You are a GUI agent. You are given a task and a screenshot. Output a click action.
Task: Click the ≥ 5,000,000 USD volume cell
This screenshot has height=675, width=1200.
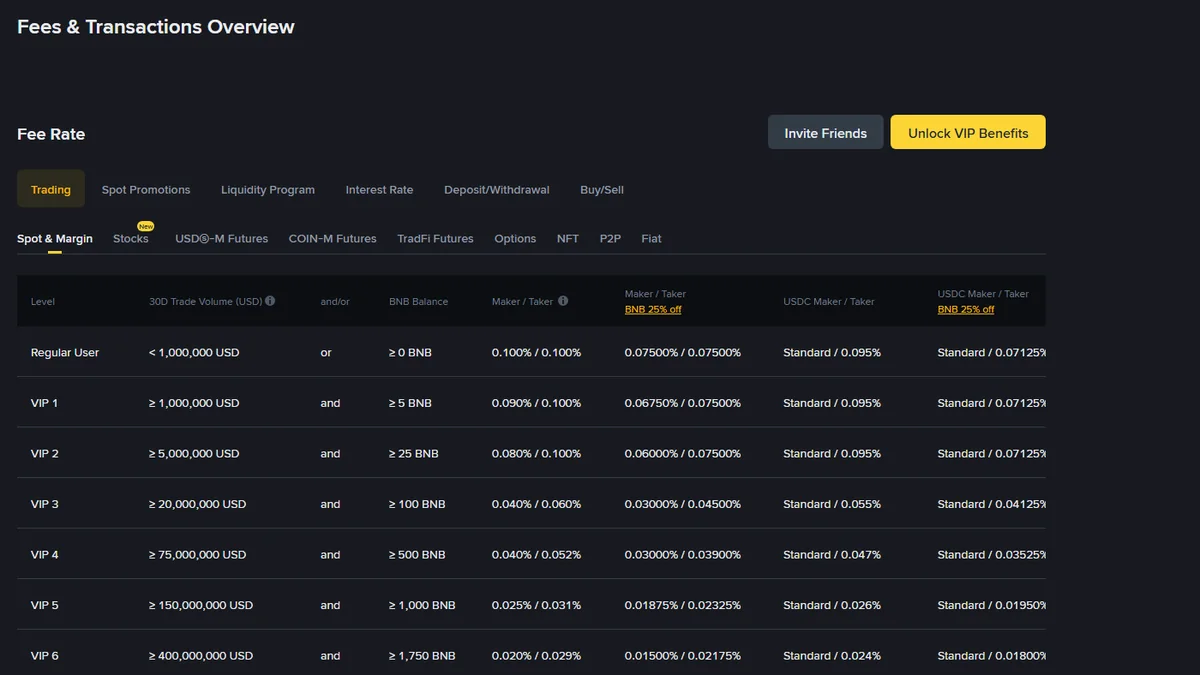[194, 453]
